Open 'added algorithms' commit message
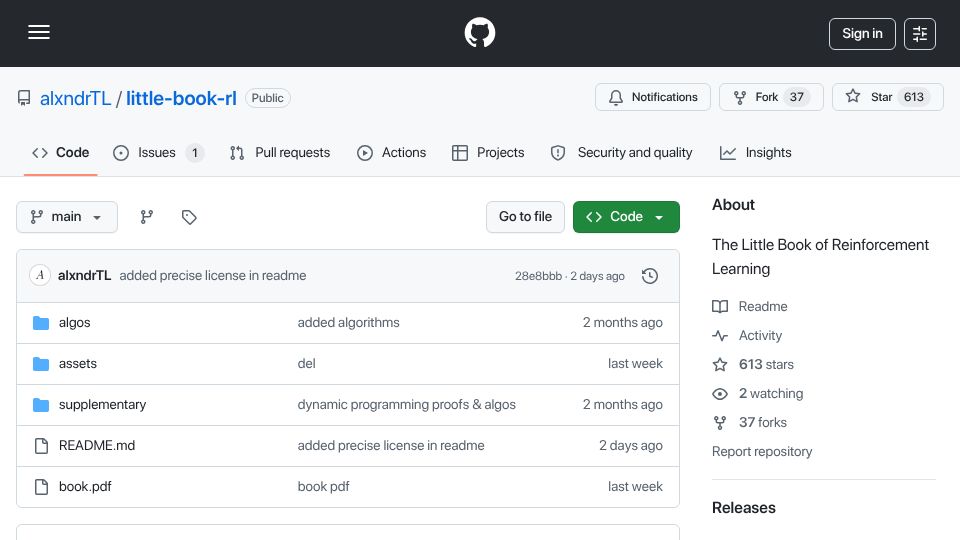The image size is (960, 540). [348, 323]
